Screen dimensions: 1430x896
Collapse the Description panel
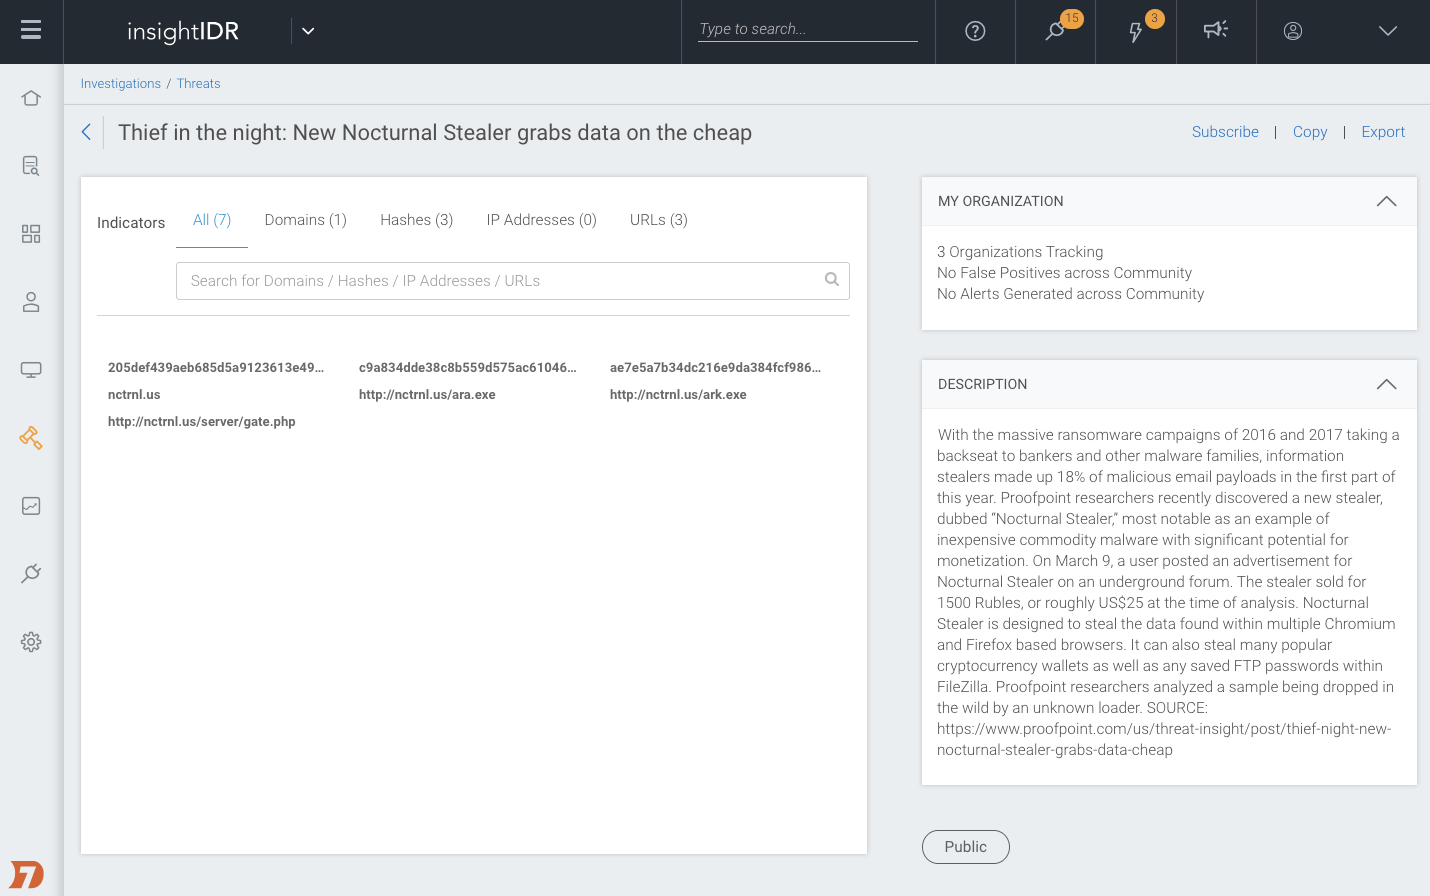pyautogui.click(x=1386, y=384)
